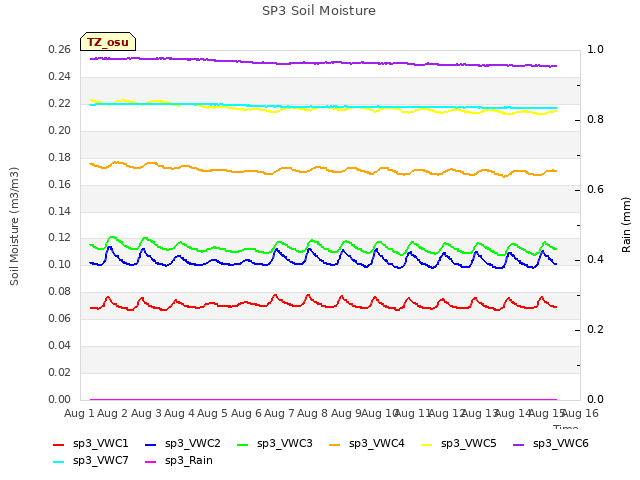Click the SP3 Soil Moisture chart title
This screenshot has width=640, height=480.
click(319, 11)
